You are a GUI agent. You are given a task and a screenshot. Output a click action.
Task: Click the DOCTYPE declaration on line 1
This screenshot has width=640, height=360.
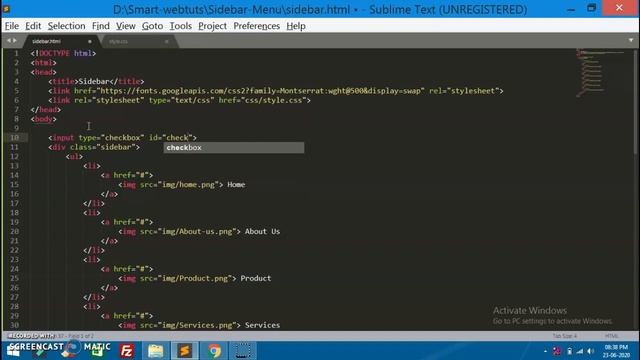(x=63, y=53)
